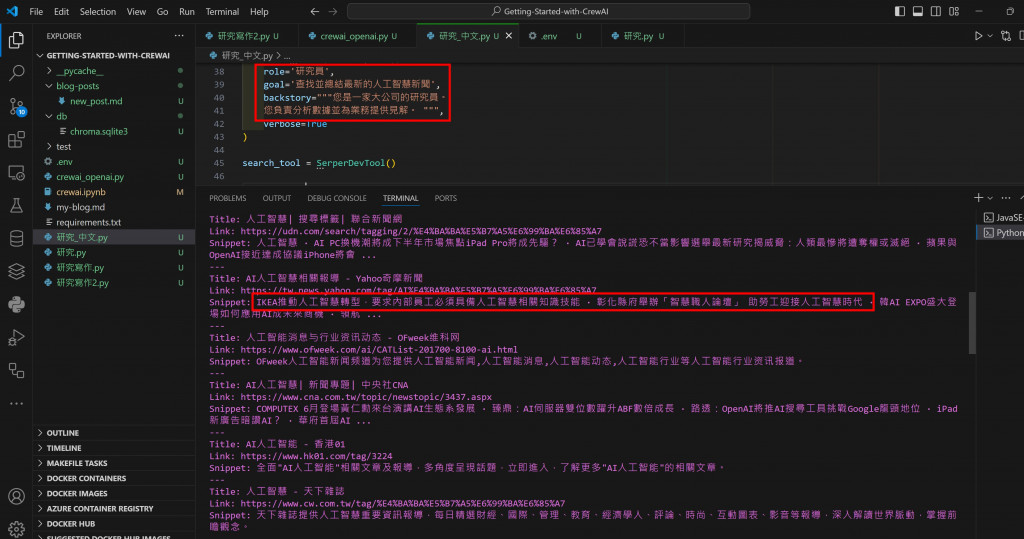Open Source Control view with badge
This screenshot has height=539, width=1024.
[16, 106]
